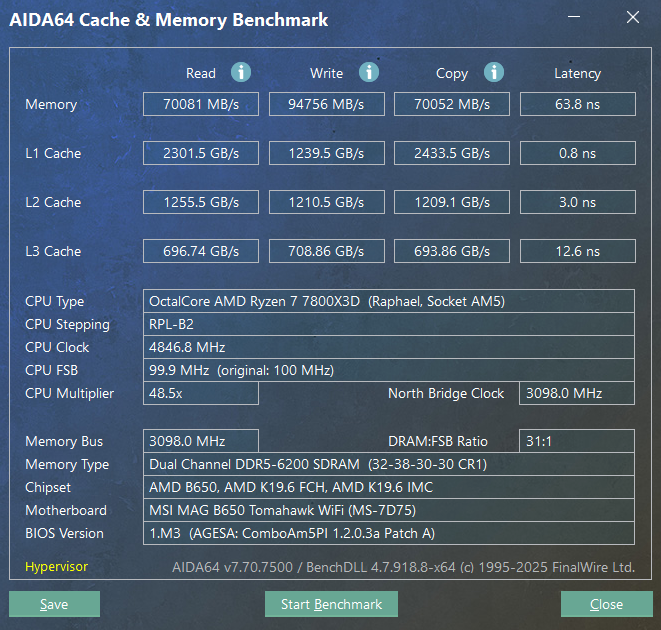The height and width of the screenshot is (630, 661).
Task: Click the Memory Bus label
Action: coord(64,442)
